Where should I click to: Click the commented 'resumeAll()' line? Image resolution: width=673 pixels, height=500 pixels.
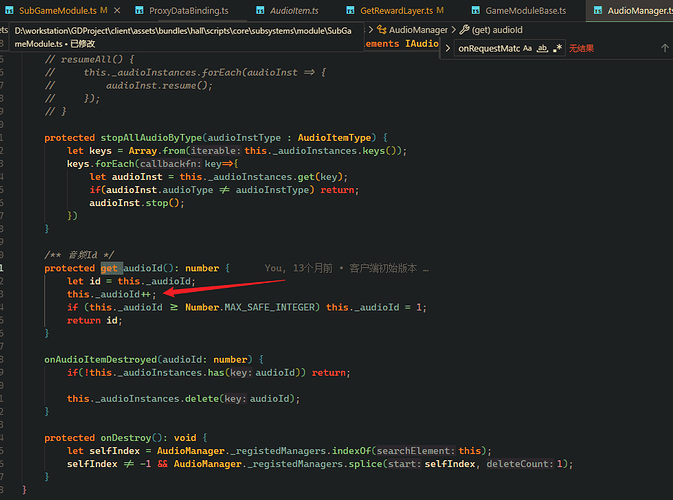(89, 59)
